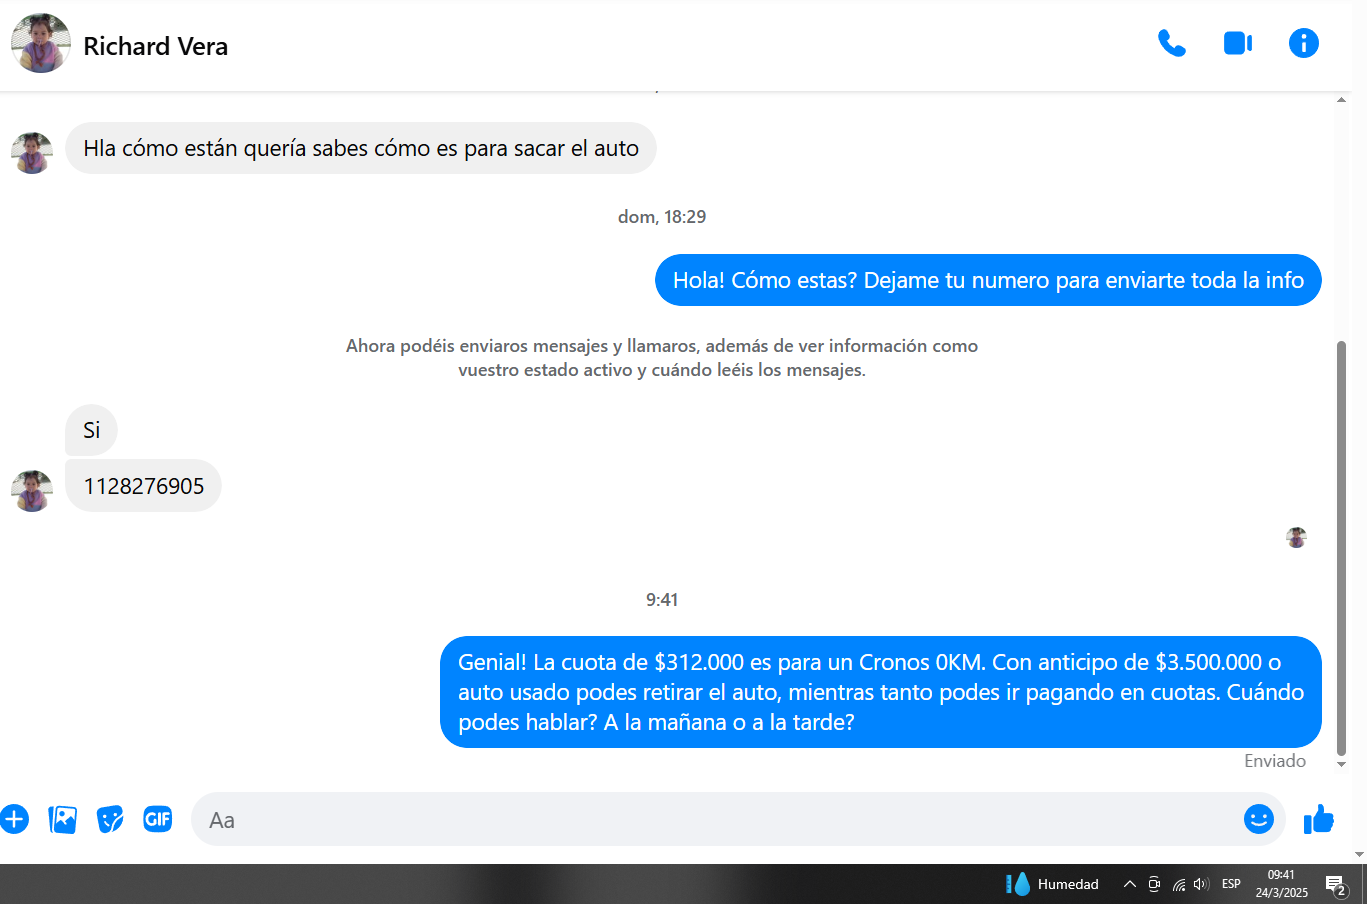Open the conversation information panel

click(x=1304, y=43)
